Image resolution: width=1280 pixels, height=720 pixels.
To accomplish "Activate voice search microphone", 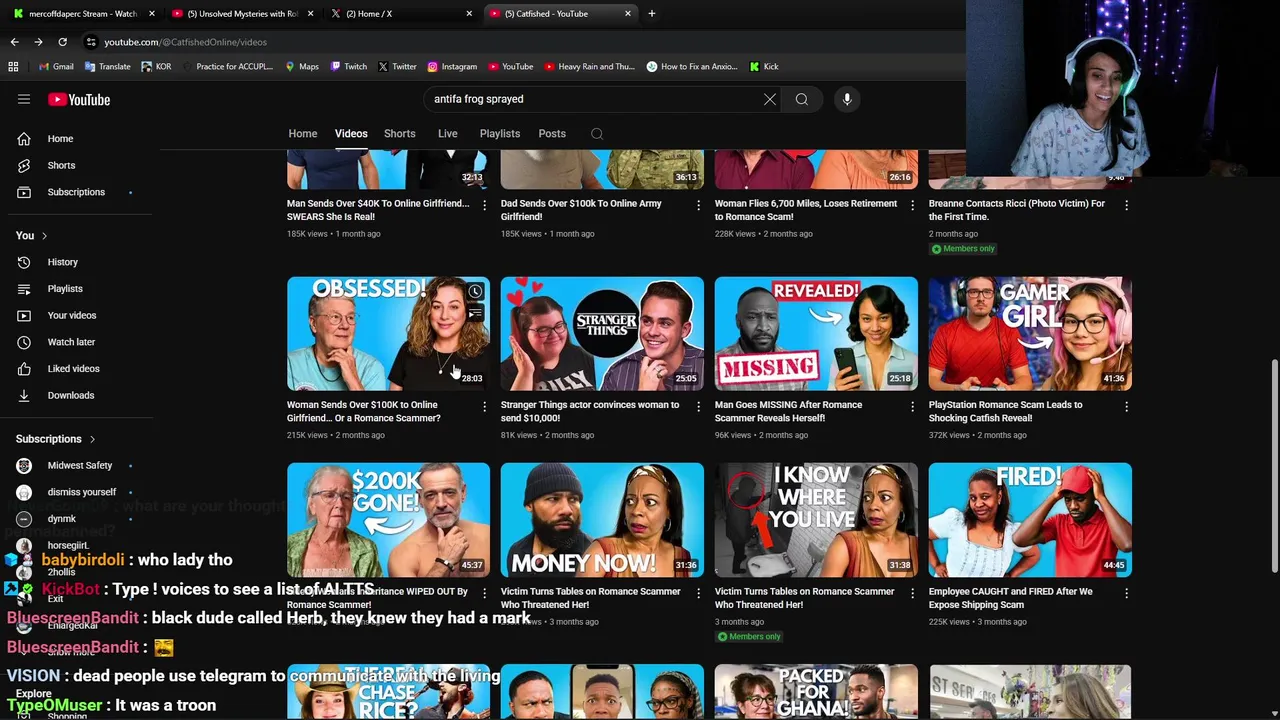I will click(x=847, y=99).
